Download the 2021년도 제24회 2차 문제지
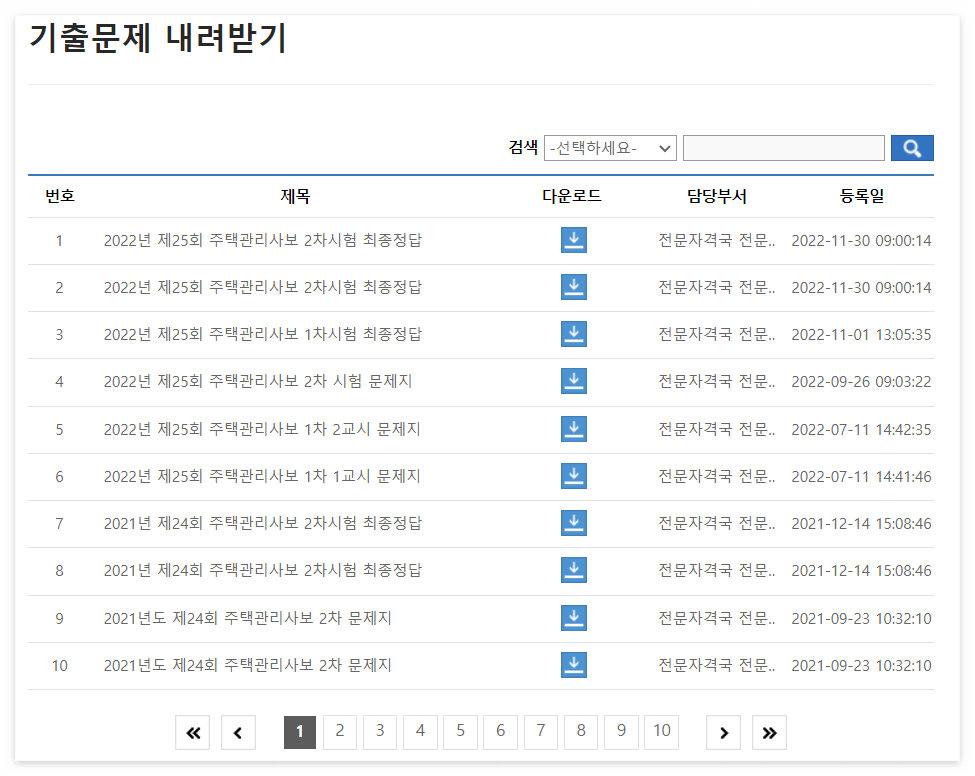 click(573, 617)
